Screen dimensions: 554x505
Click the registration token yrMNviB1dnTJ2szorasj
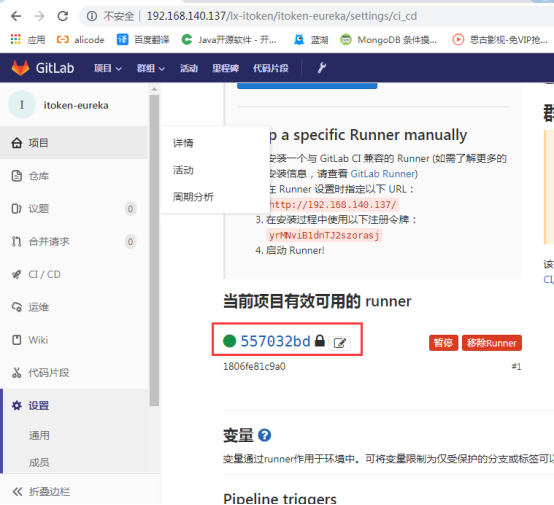coord(324,235)
